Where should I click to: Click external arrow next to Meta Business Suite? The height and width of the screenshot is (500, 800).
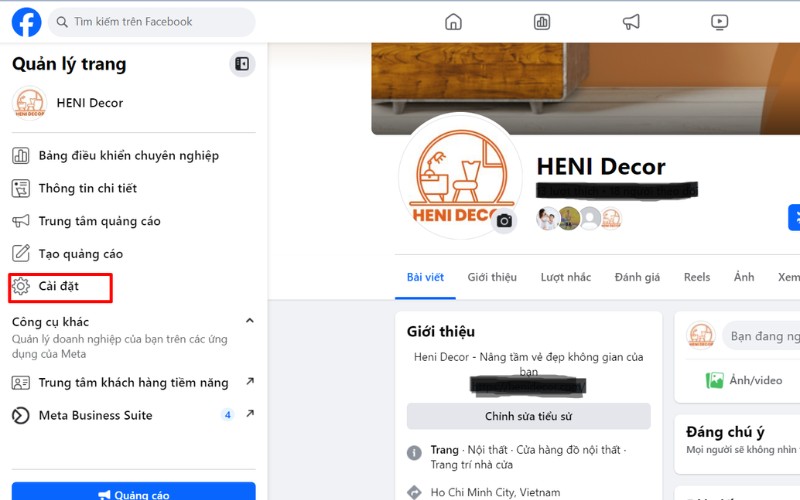(250, 413)
